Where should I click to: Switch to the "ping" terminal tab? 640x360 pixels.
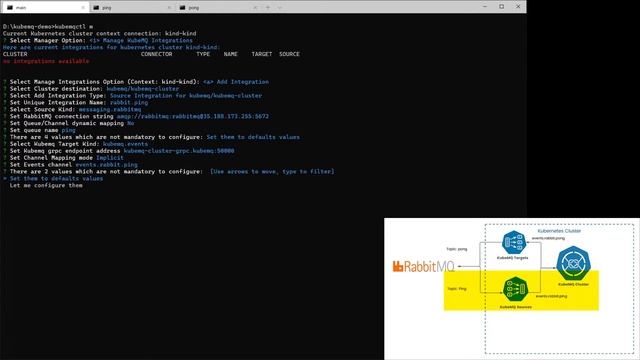click(132, 7)
